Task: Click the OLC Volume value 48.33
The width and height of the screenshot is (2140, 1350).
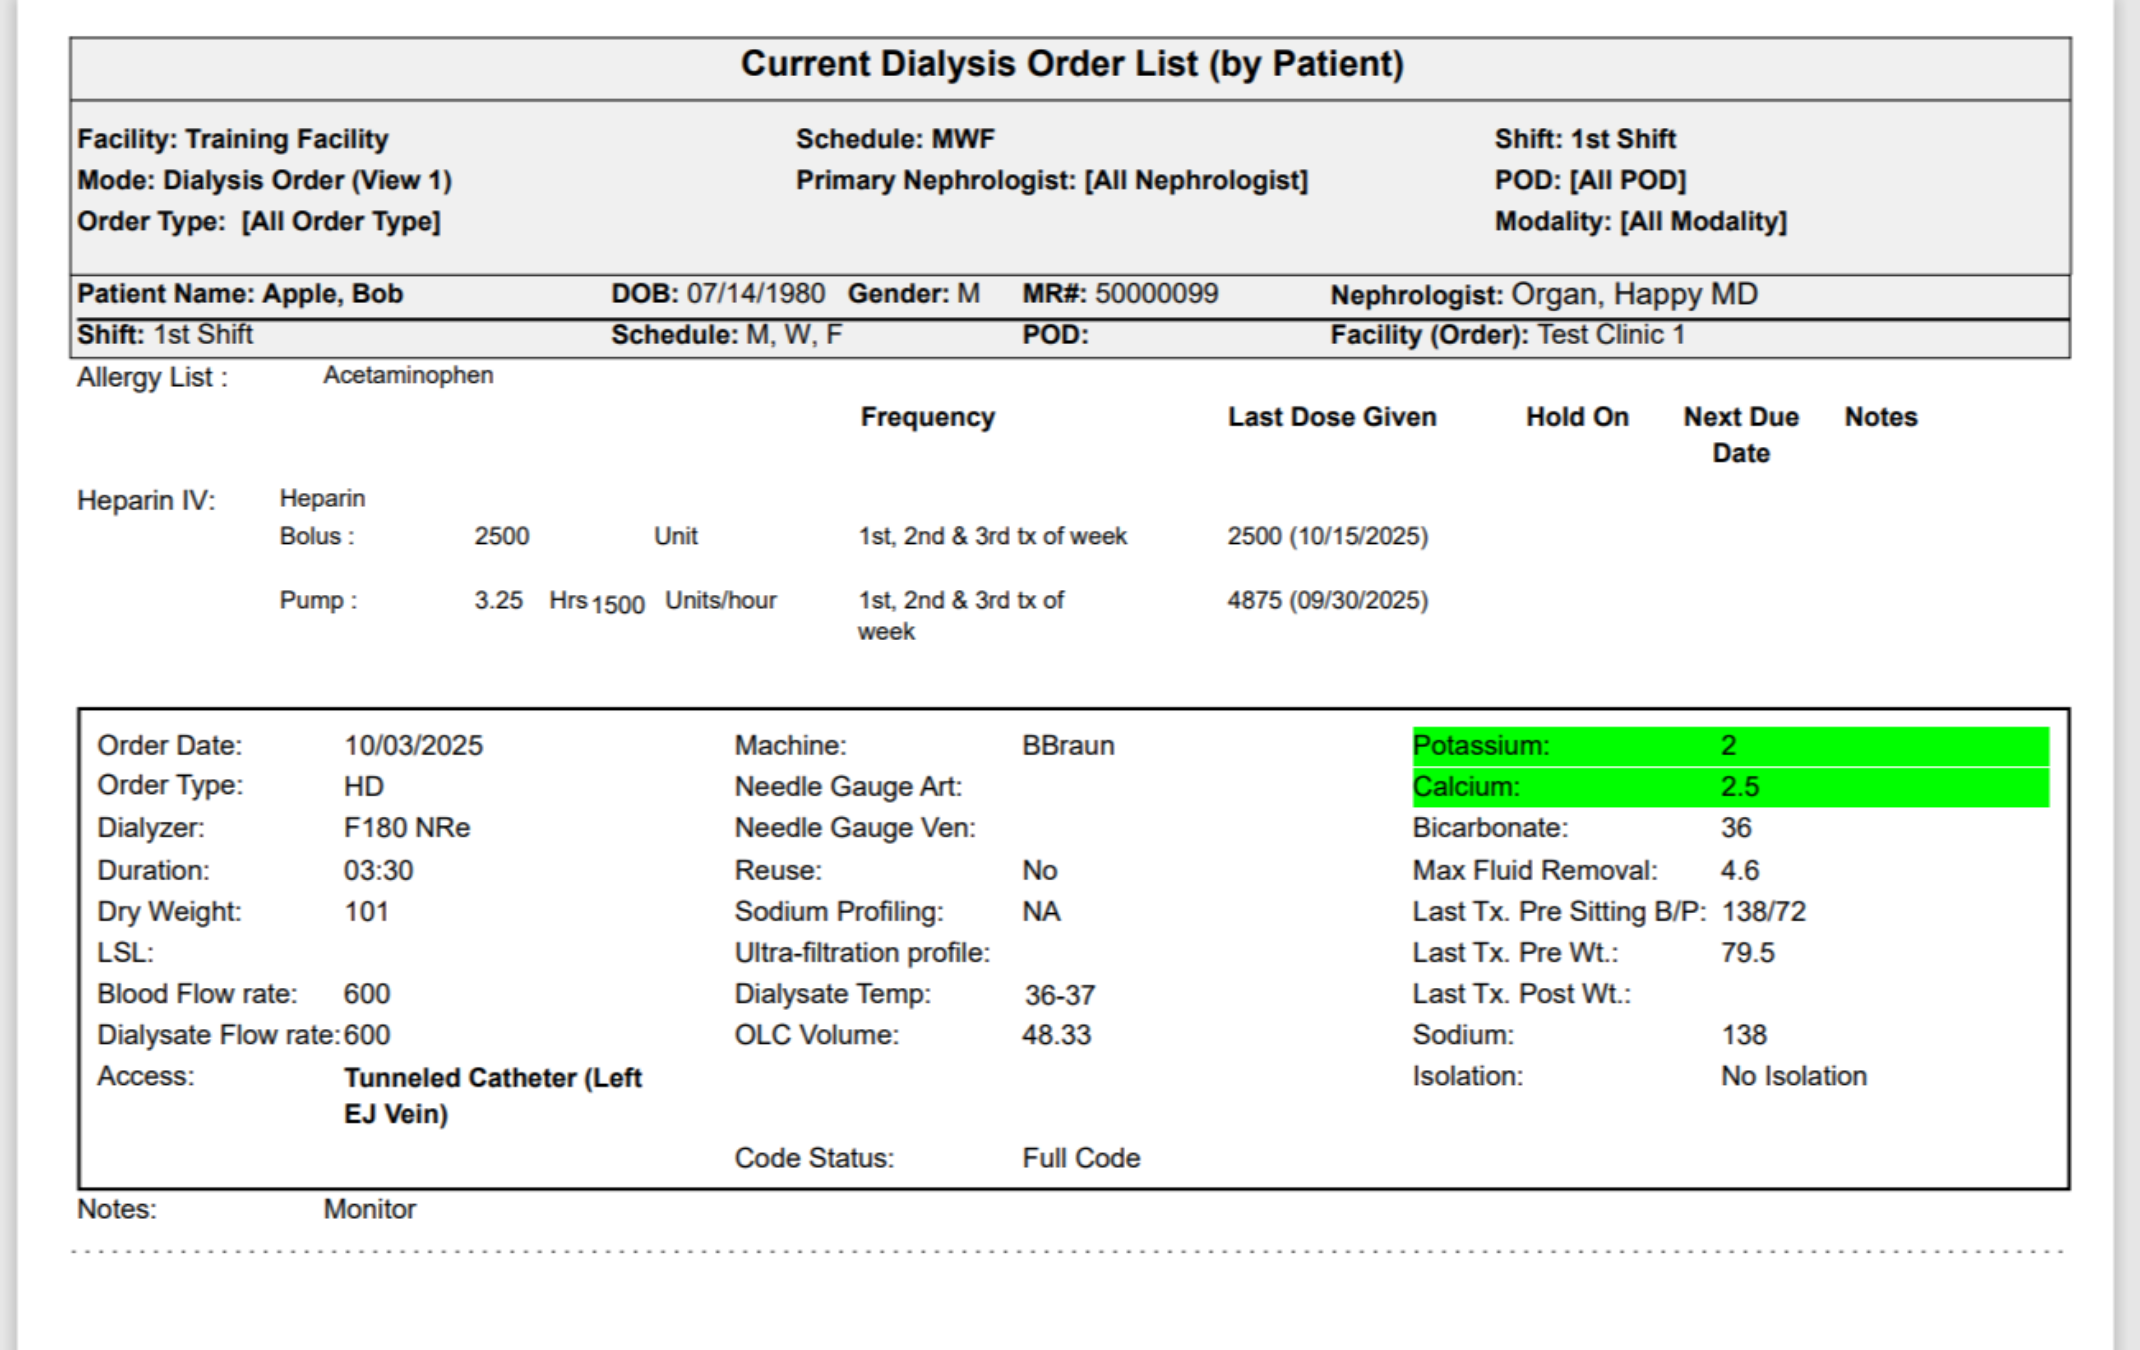Action: (x=1056, y=1035)
